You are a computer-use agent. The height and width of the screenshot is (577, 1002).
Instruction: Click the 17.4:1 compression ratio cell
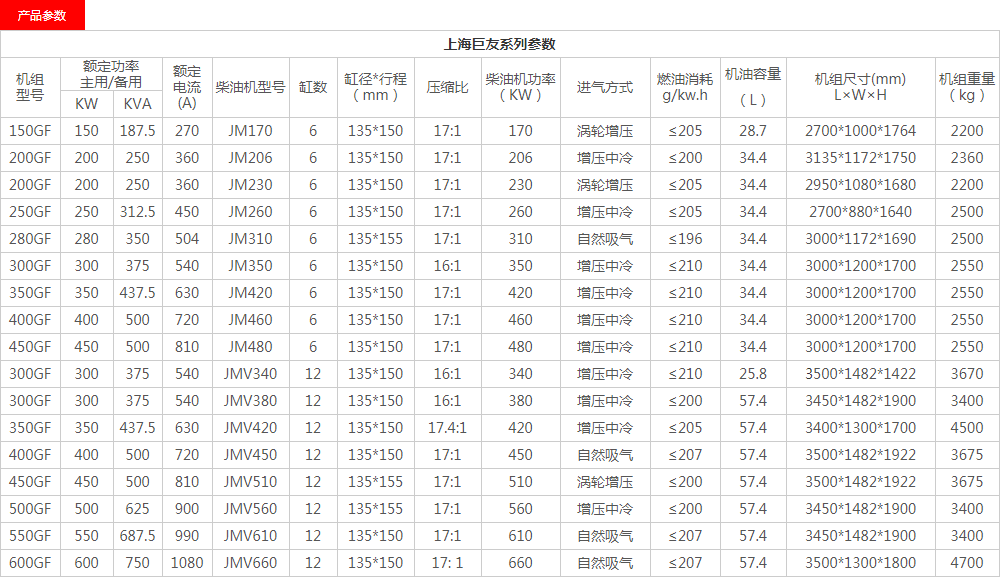point(447,427)
